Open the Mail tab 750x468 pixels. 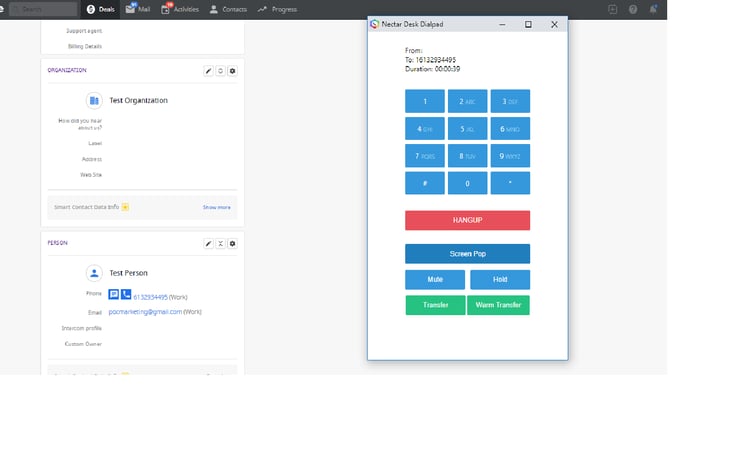[x=138, y=9]
